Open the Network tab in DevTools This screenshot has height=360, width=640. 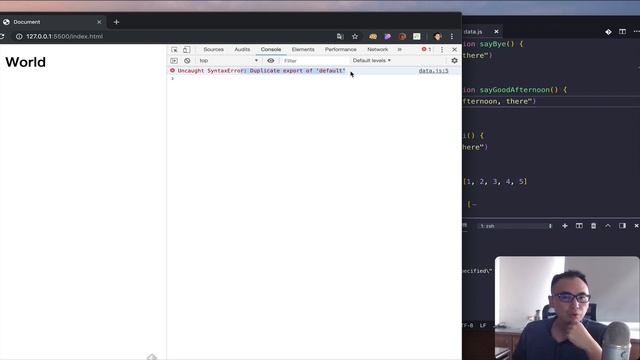click(x=378, y=49)
